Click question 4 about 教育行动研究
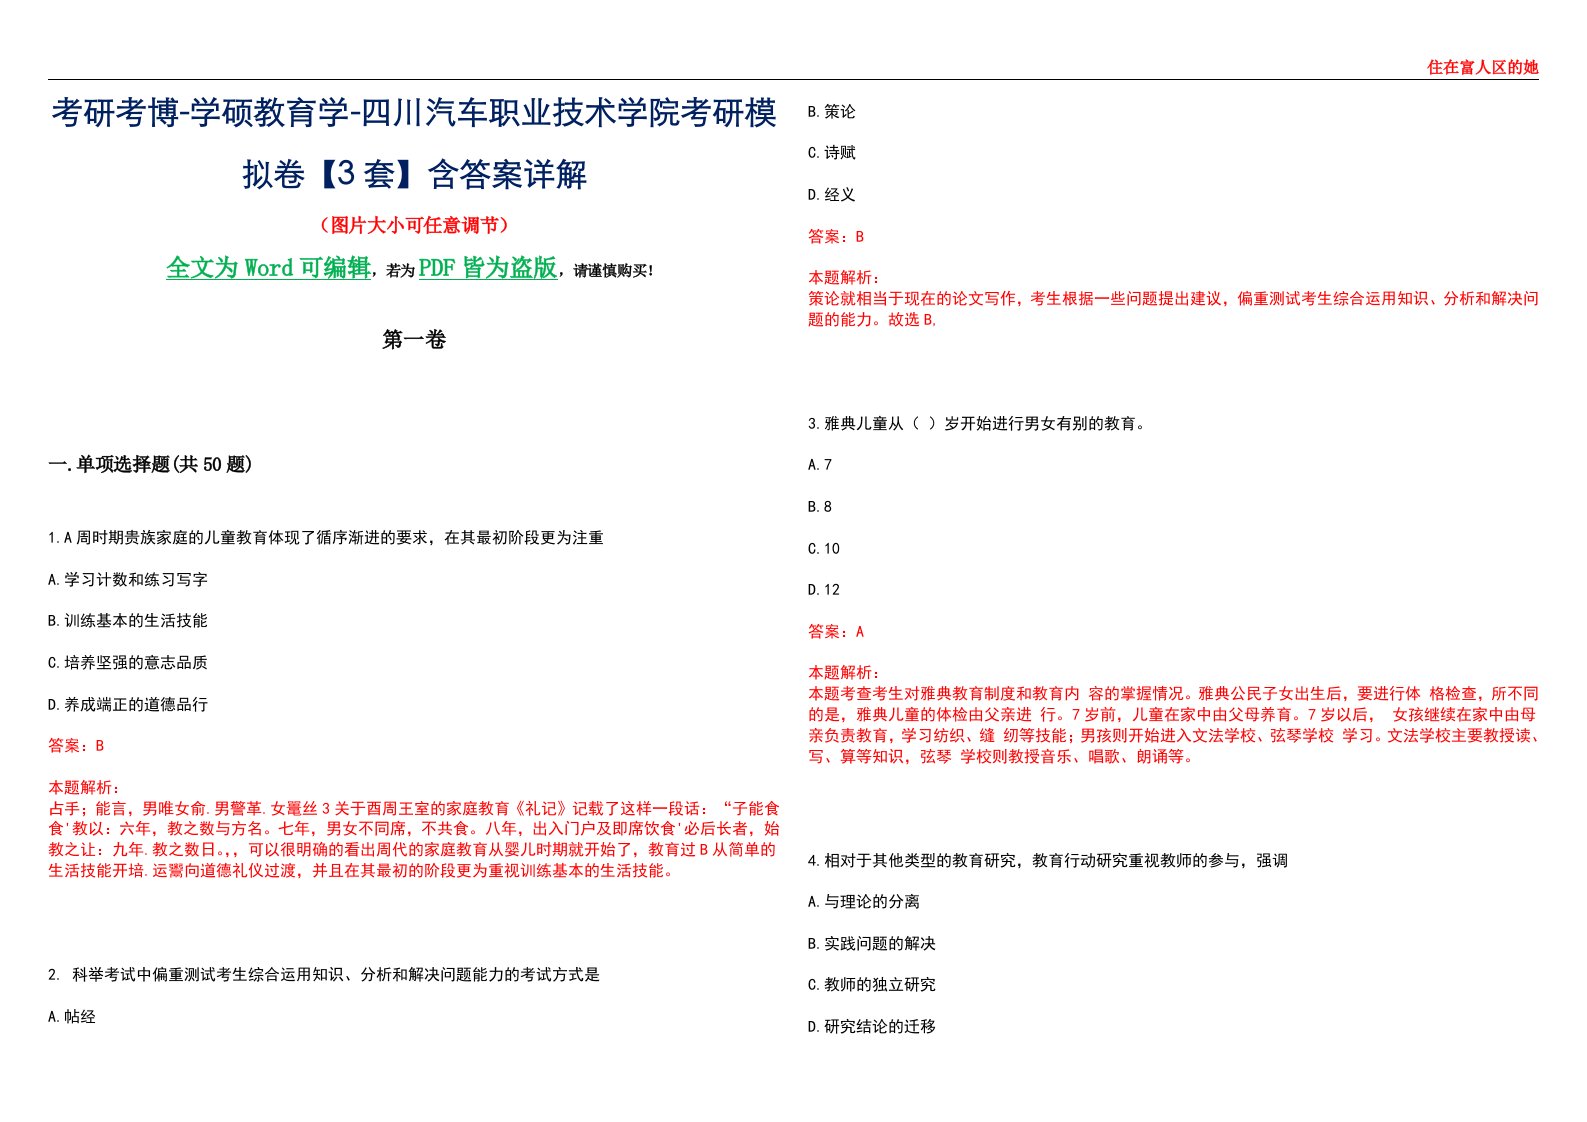1587x1122 pixels. click(x=1048, y=861)
